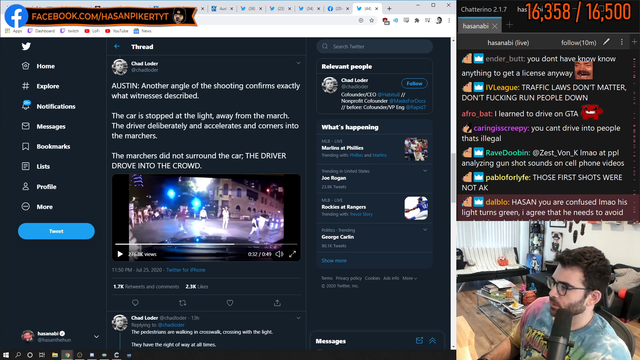The width and height of the screenshot is (640, 360).
Task: Add new Chatterino tab plus
Action: tap(509, 26)
